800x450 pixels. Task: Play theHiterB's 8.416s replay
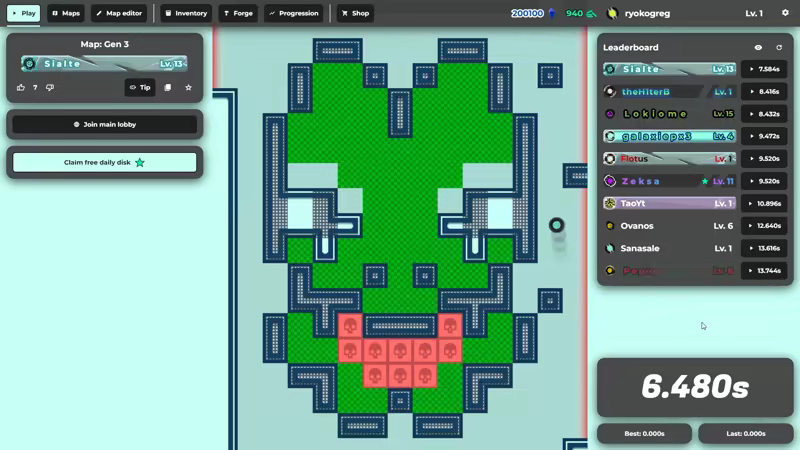764,91
